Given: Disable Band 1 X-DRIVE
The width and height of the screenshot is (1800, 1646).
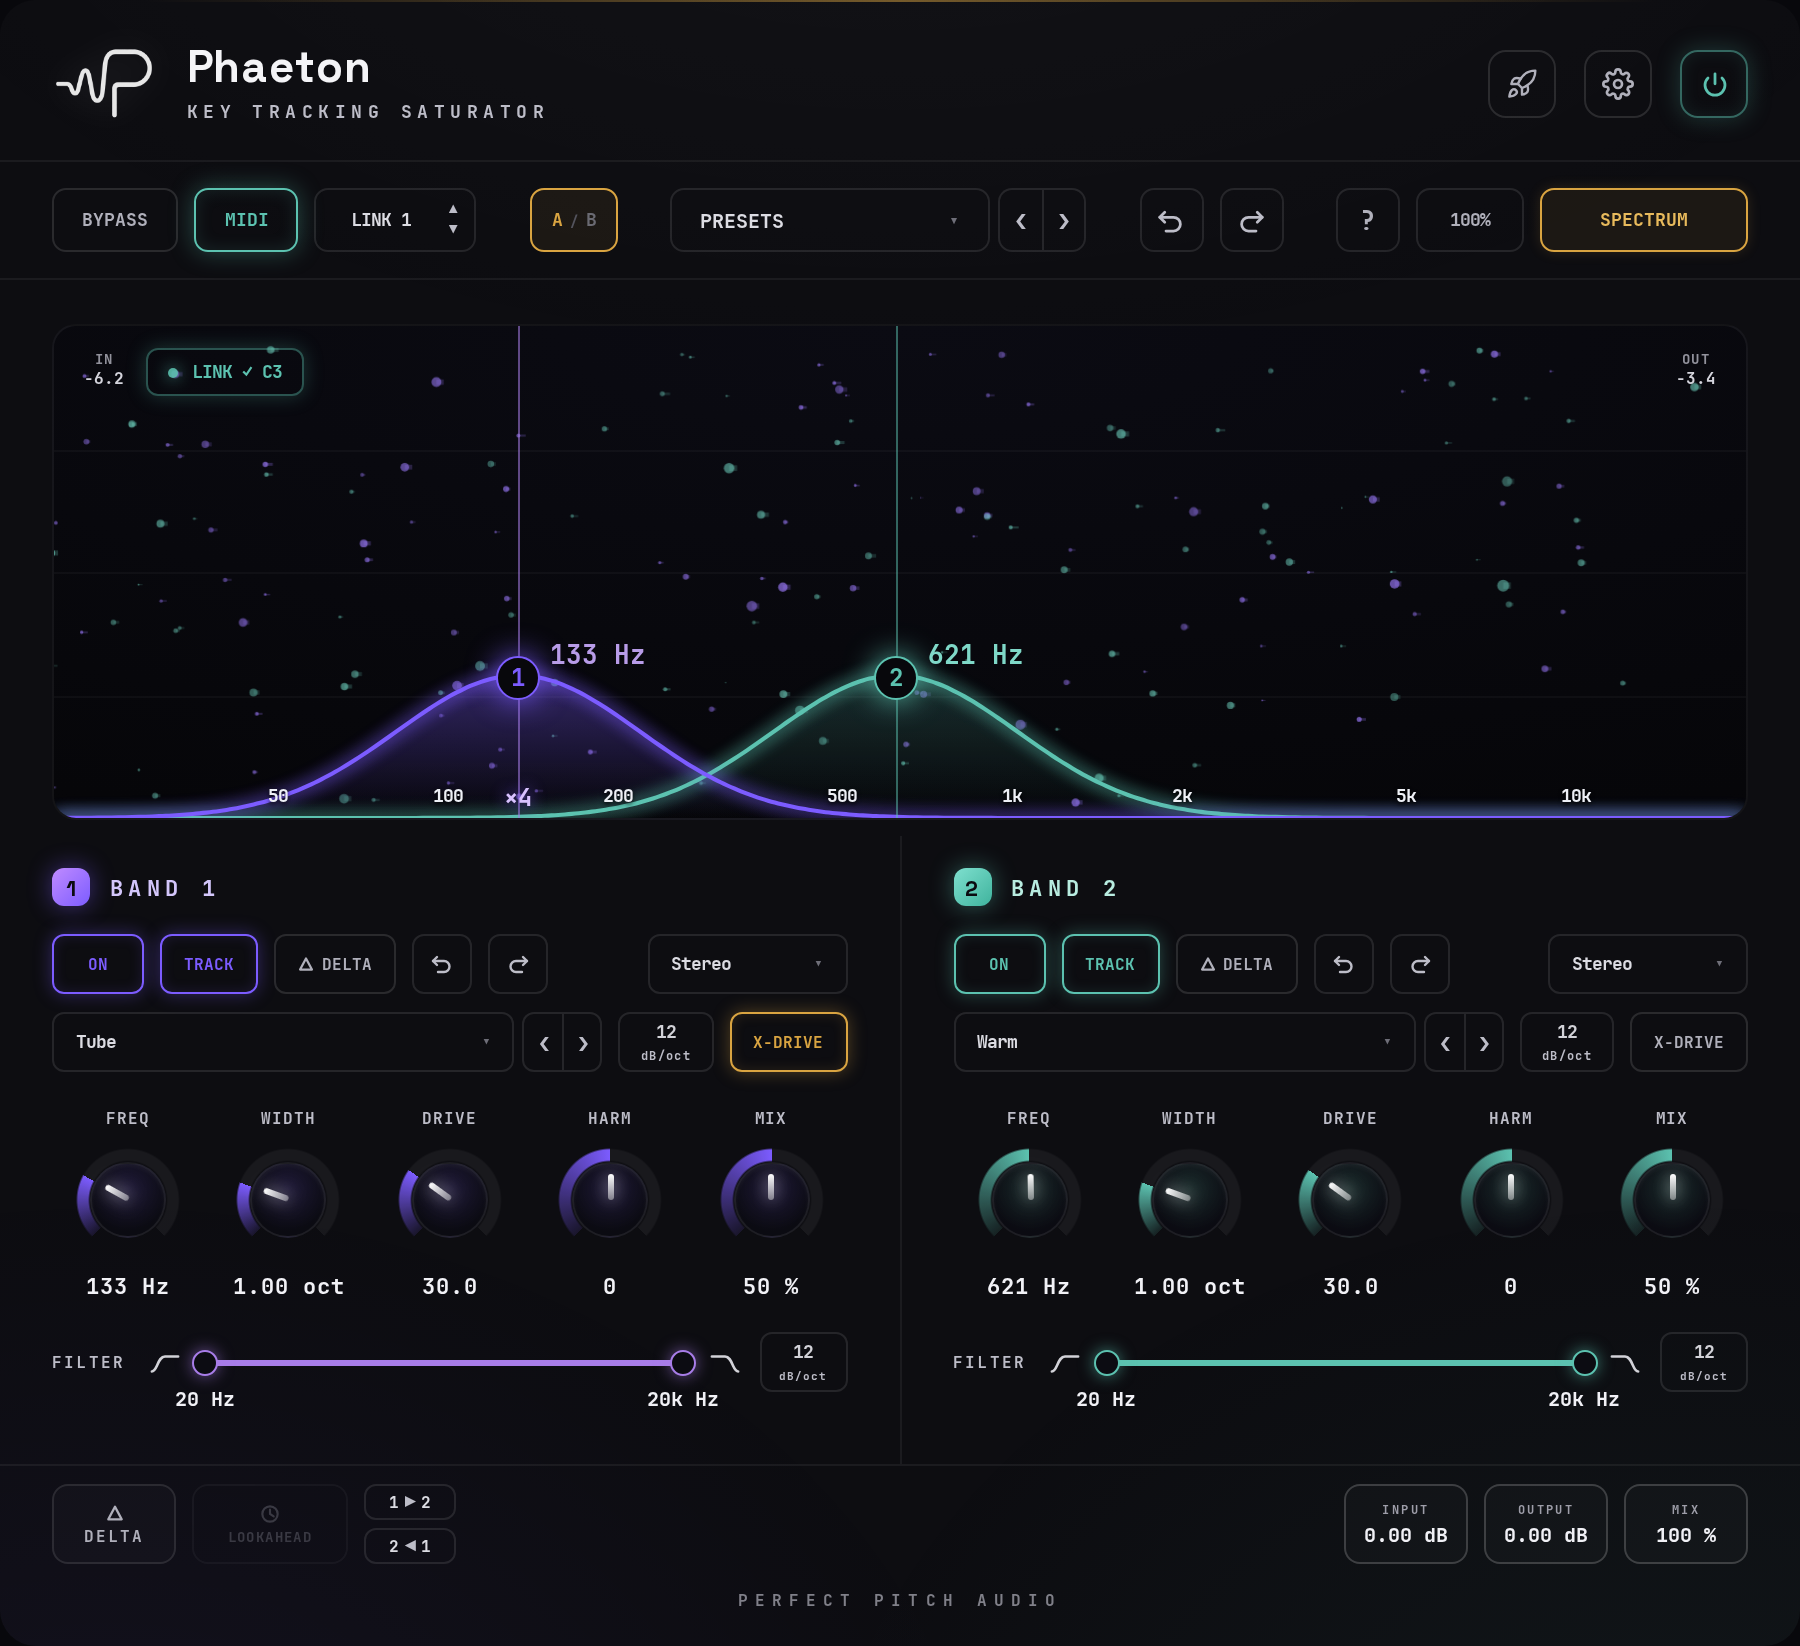Looking at the screenshot, I should click(789, 1042).
